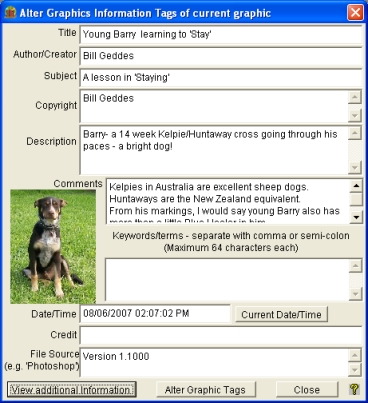Click the 'Author/Creator' label
The height and width of the screenshot is (403, 368).
point(45,54)
